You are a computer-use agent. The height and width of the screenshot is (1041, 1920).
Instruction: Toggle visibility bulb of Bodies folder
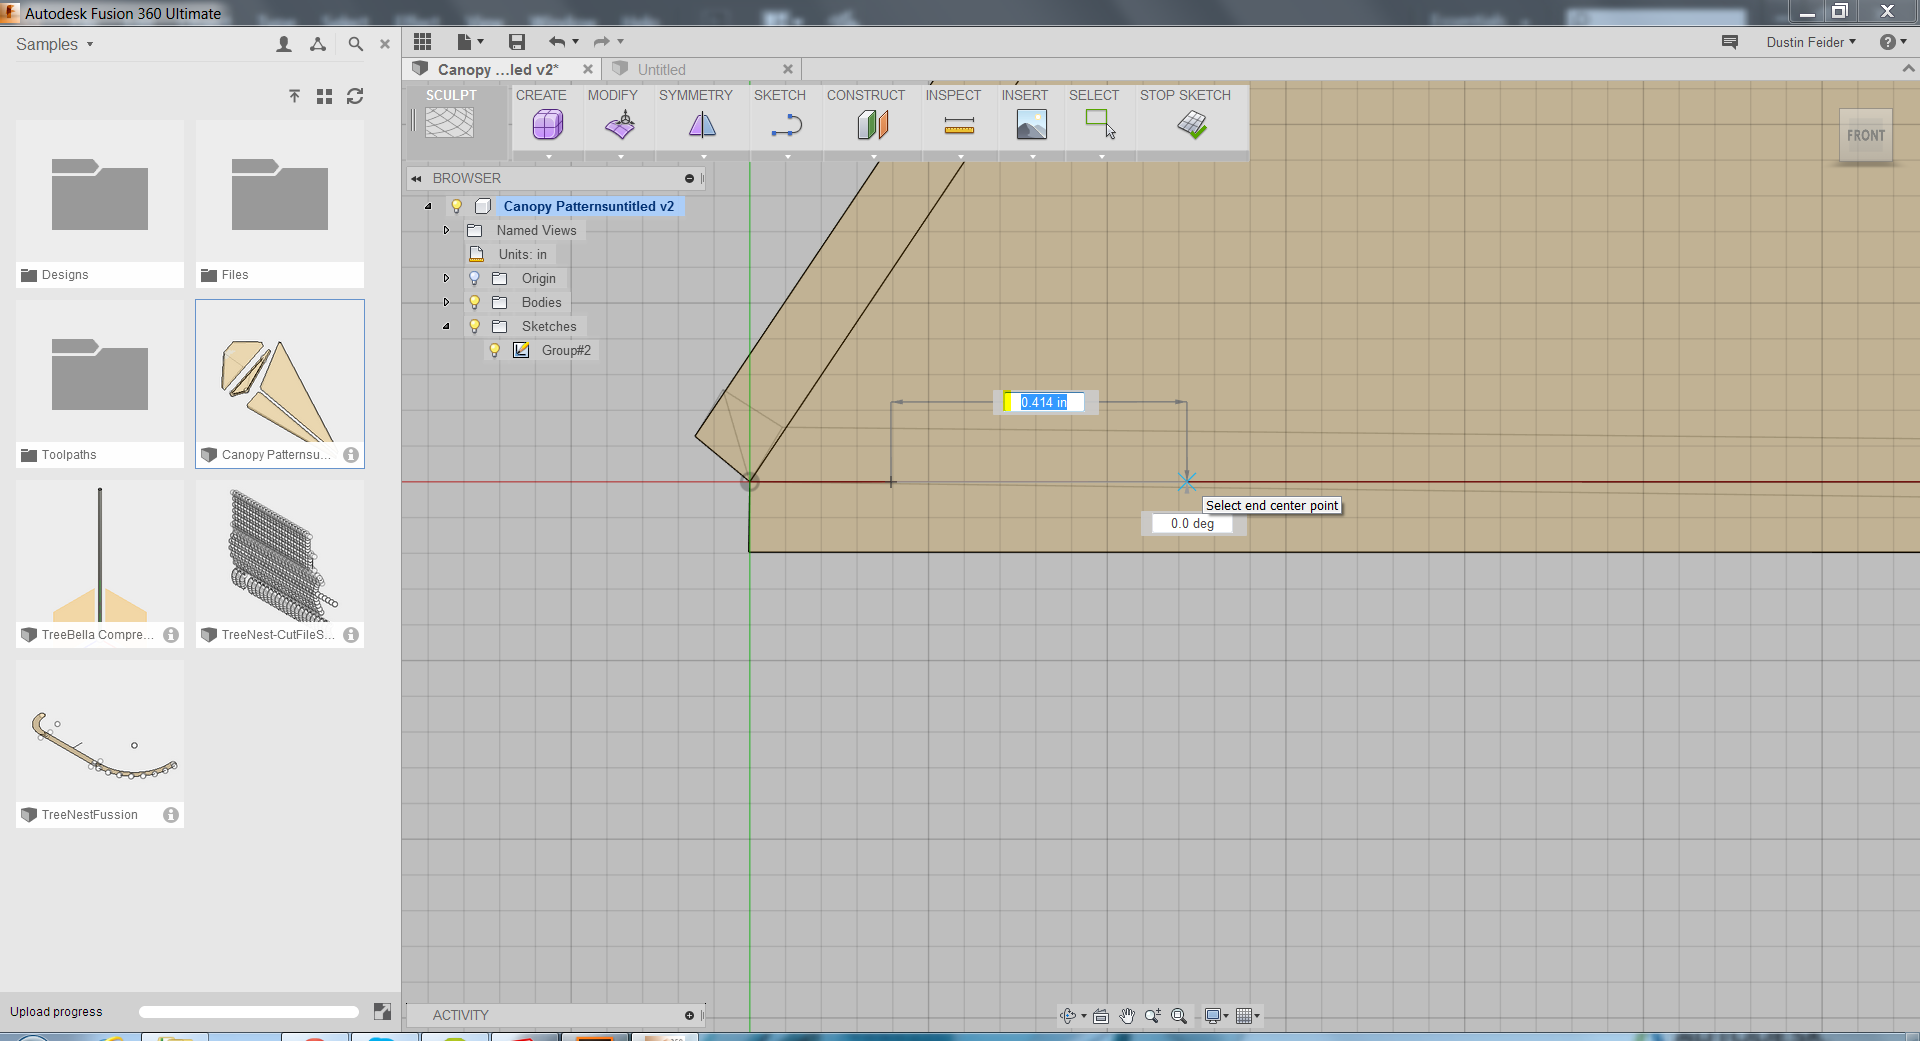click(x=475, y=302)
